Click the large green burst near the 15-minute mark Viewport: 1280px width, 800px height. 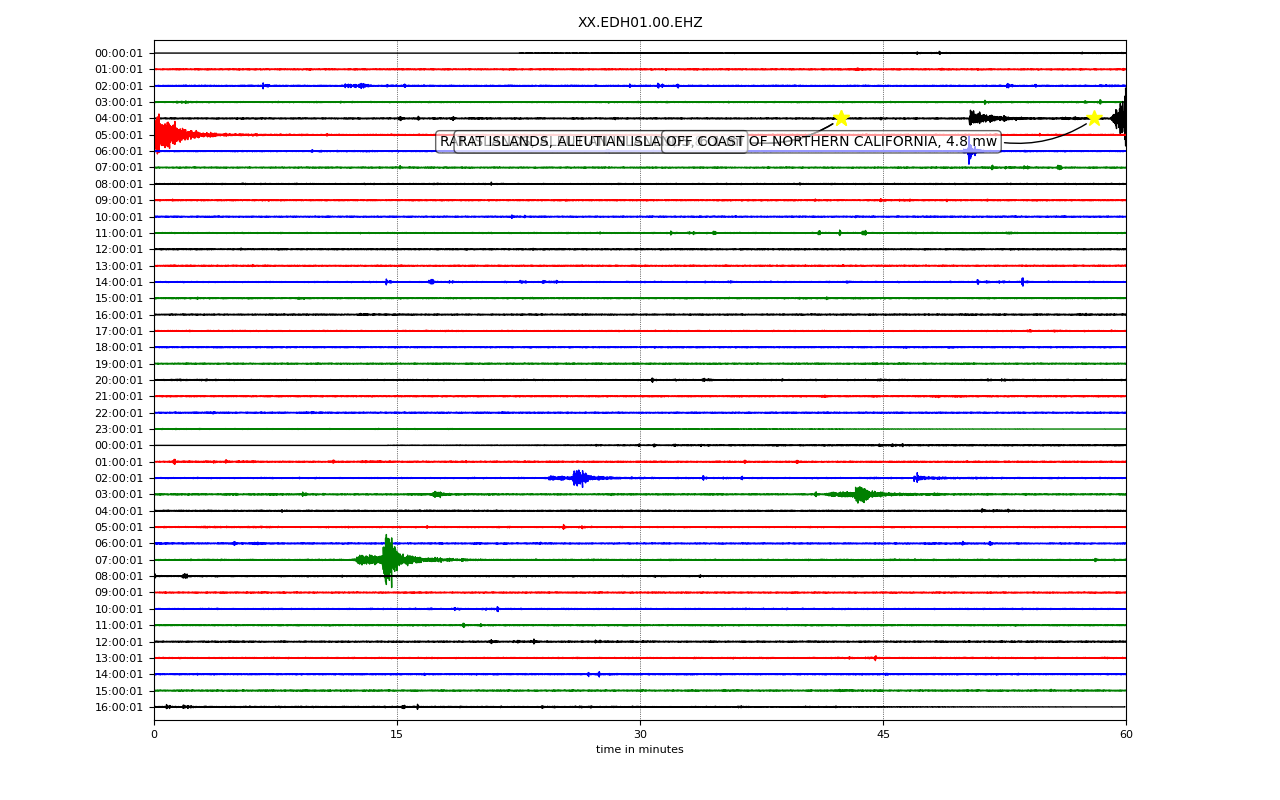(389, 560)
